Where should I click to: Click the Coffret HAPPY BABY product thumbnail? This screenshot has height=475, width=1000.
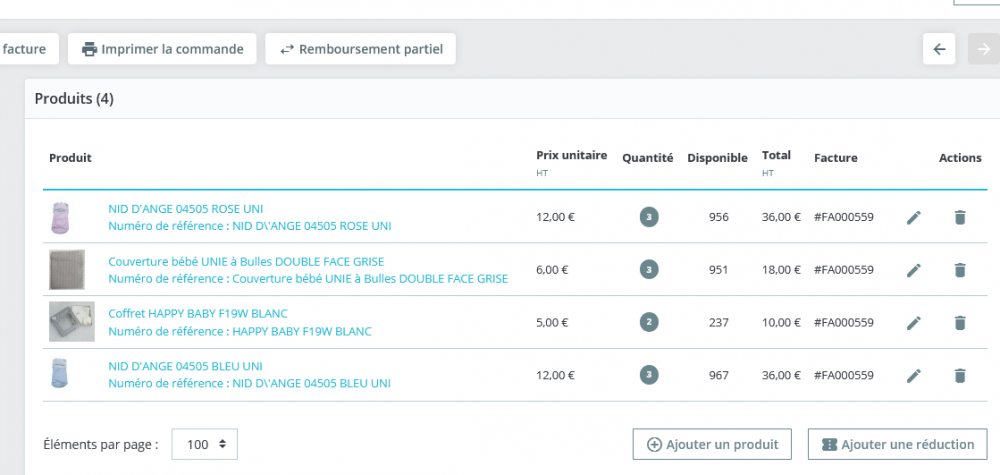point(72,322)
